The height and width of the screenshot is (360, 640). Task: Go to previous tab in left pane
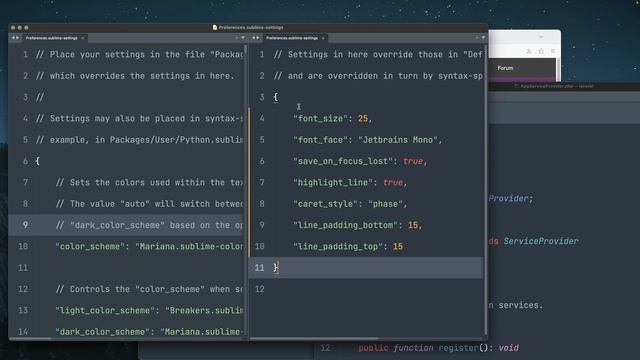(x=13, y=38)
